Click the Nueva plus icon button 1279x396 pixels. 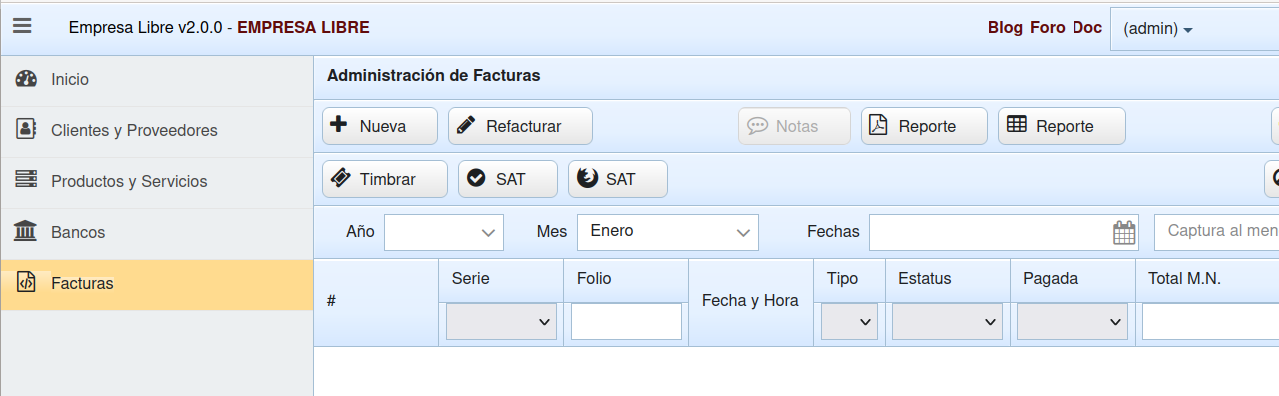(x=380, y=126)
